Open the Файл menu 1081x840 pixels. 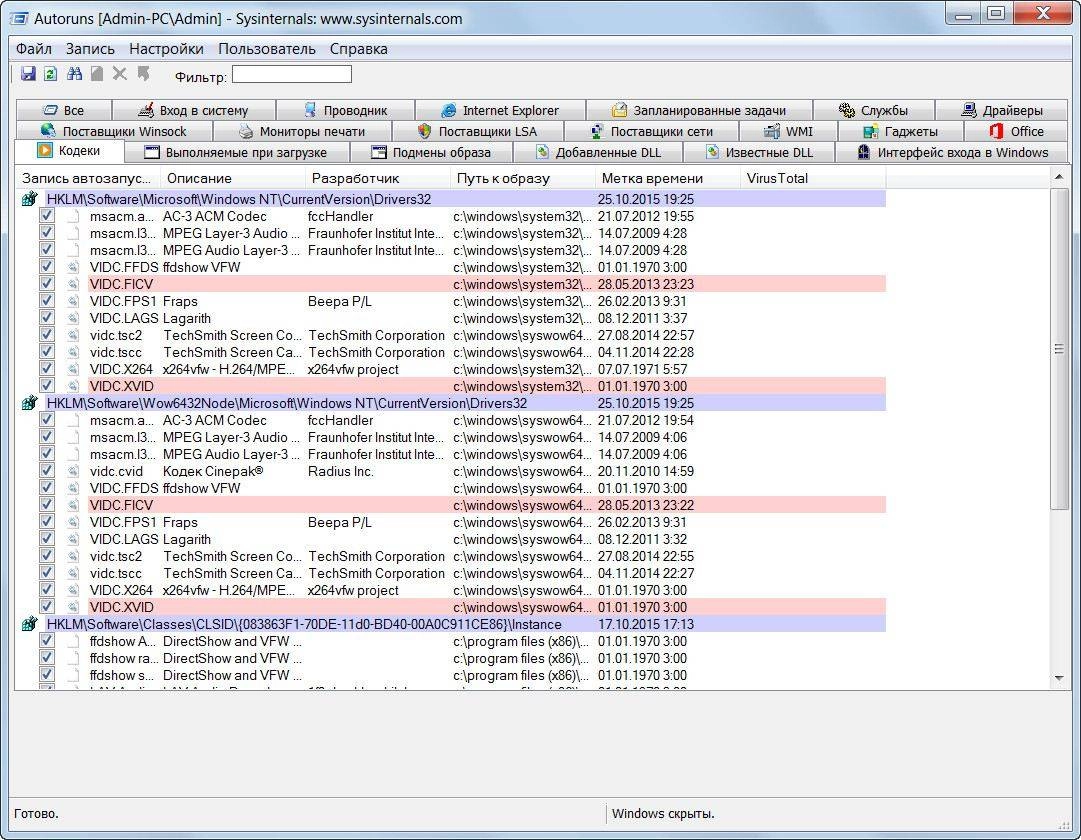pyautogui.click(x=34, y=49)
